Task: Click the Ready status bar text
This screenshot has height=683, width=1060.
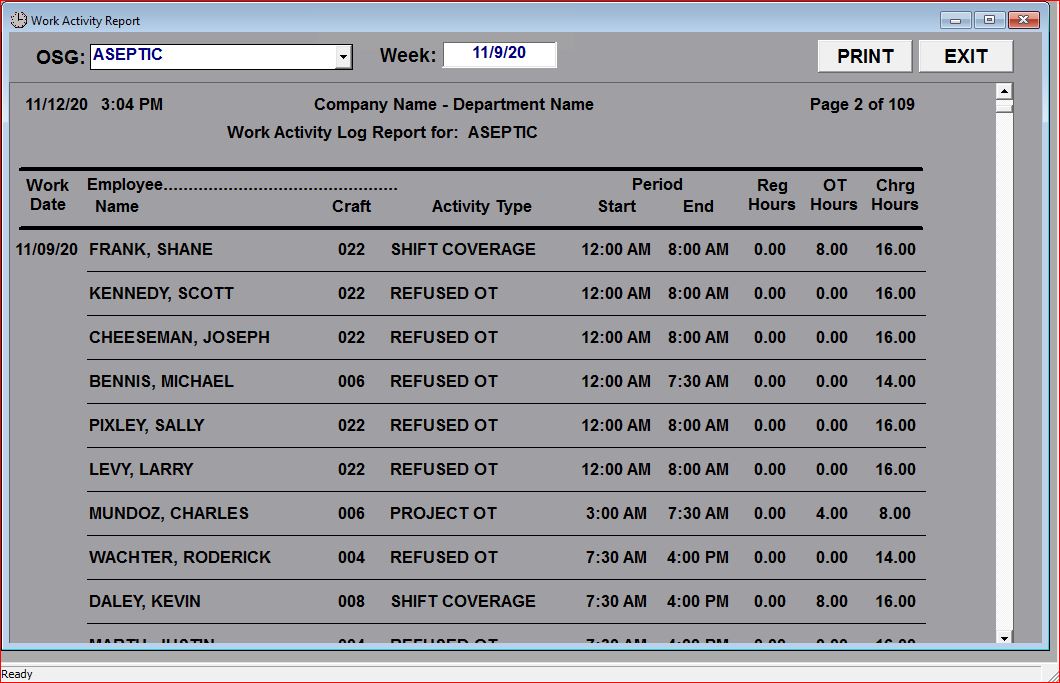Action: (17, 674)
